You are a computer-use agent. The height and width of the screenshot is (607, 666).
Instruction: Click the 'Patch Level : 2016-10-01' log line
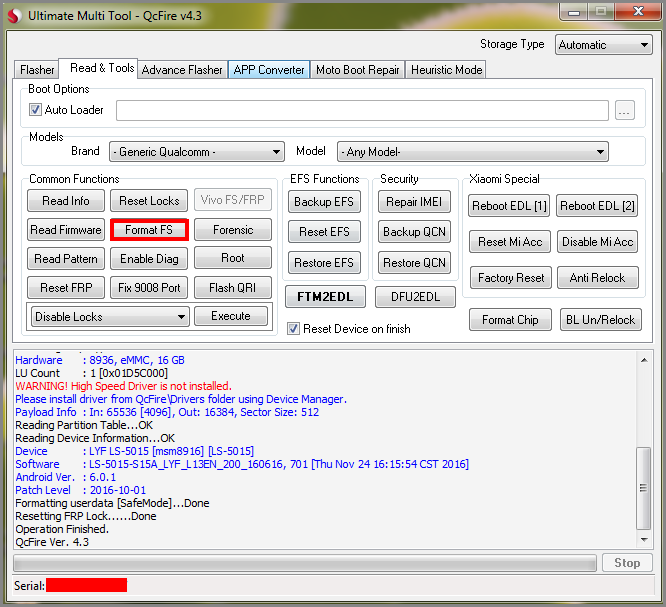point(81,490)
